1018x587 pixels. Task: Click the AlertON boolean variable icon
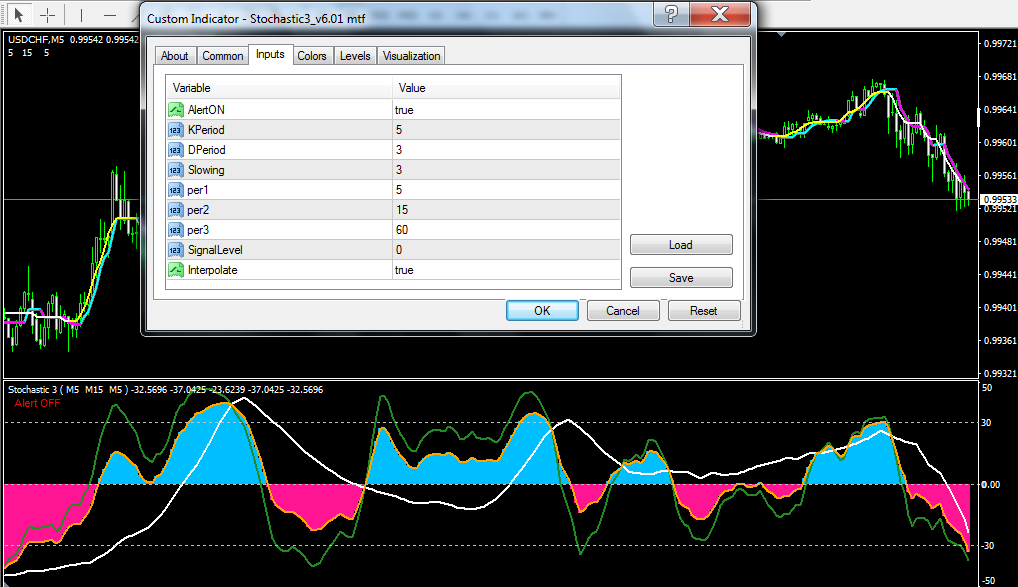(x=176, y=110)
